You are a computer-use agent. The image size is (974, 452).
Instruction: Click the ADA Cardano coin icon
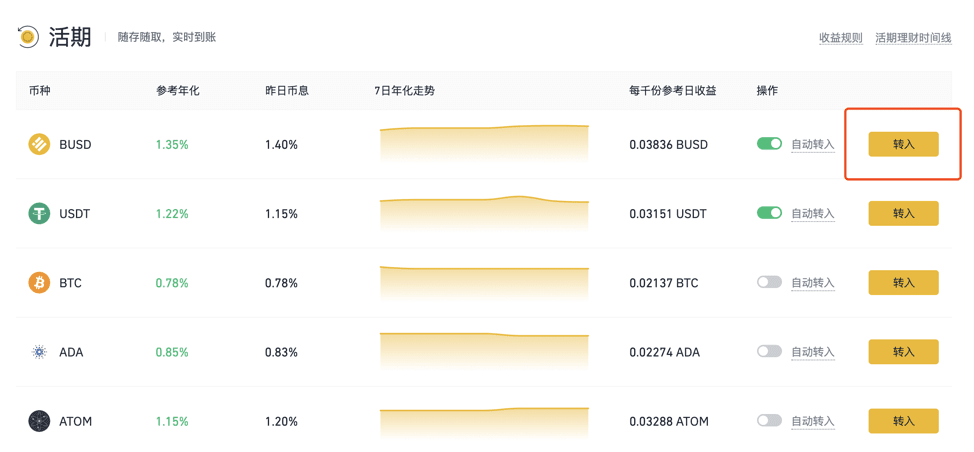(39, 352)
